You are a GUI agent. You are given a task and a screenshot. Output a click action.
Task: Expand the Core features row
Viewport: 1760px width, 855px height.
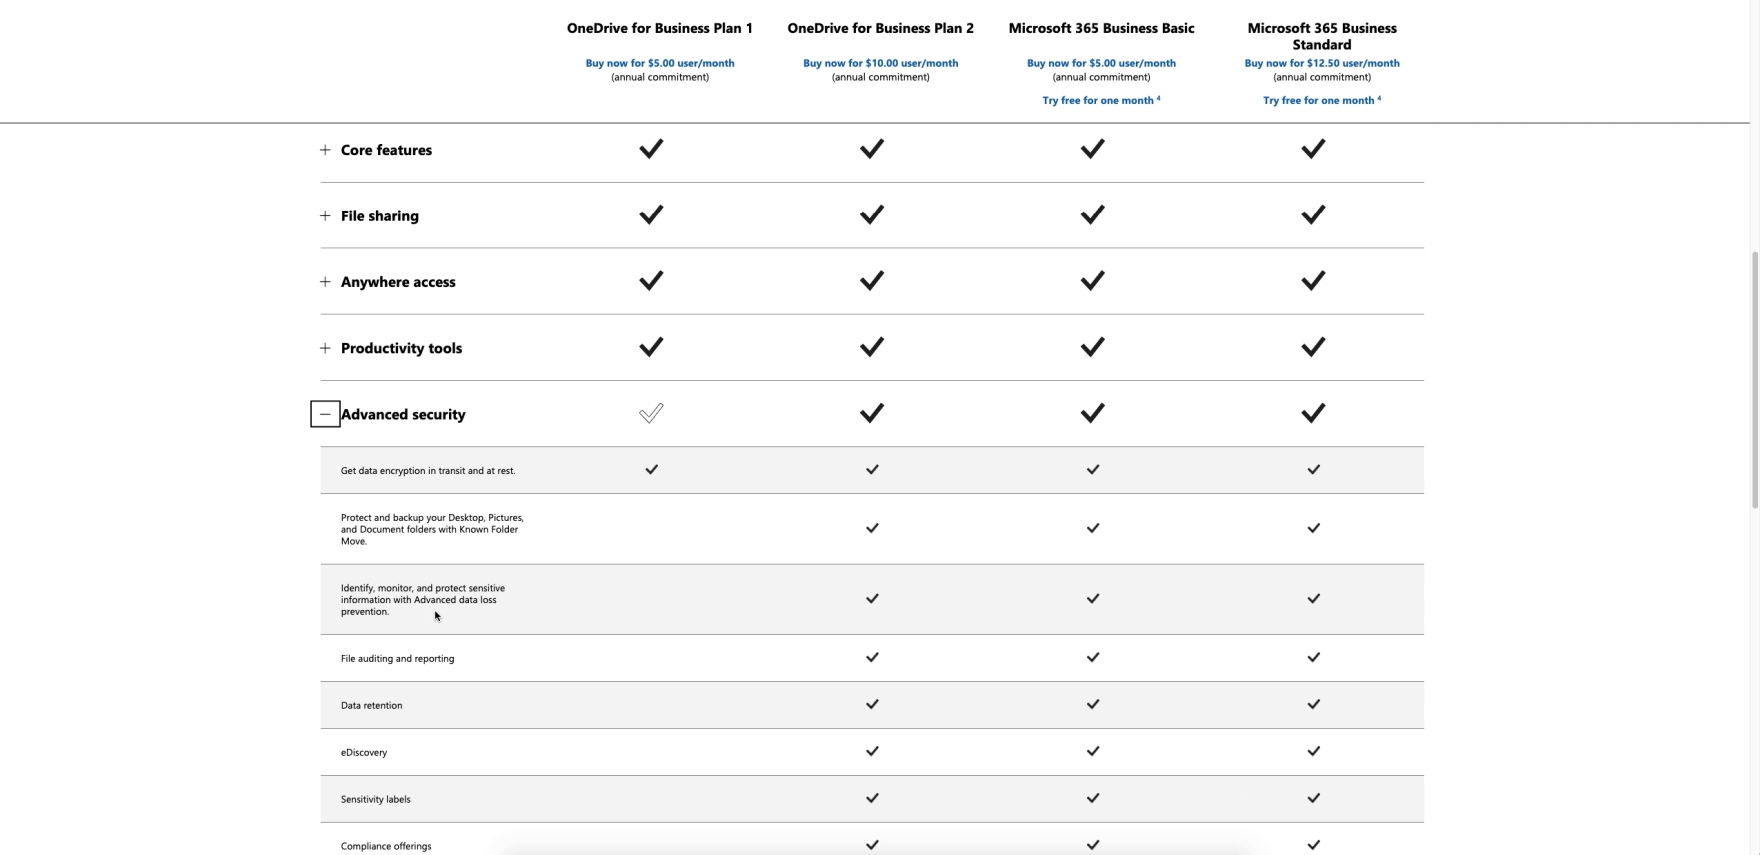click(325, 150)
